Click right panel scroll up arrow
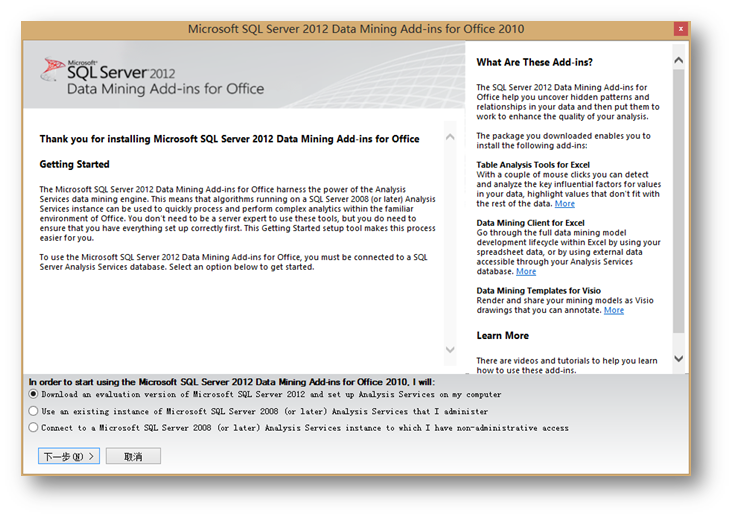The height and width of the screenshot is (518, 733). (678, 60)
